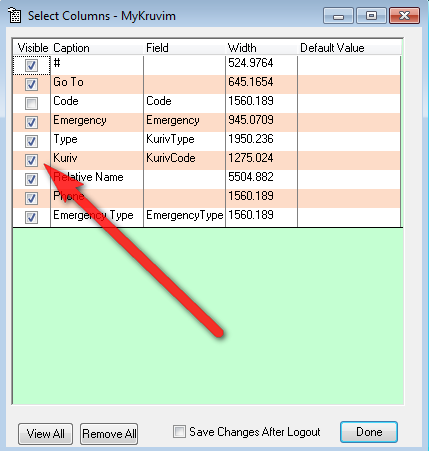
Task: Uncheck the Visible checkbox for # row
Action: pos(31,65)
